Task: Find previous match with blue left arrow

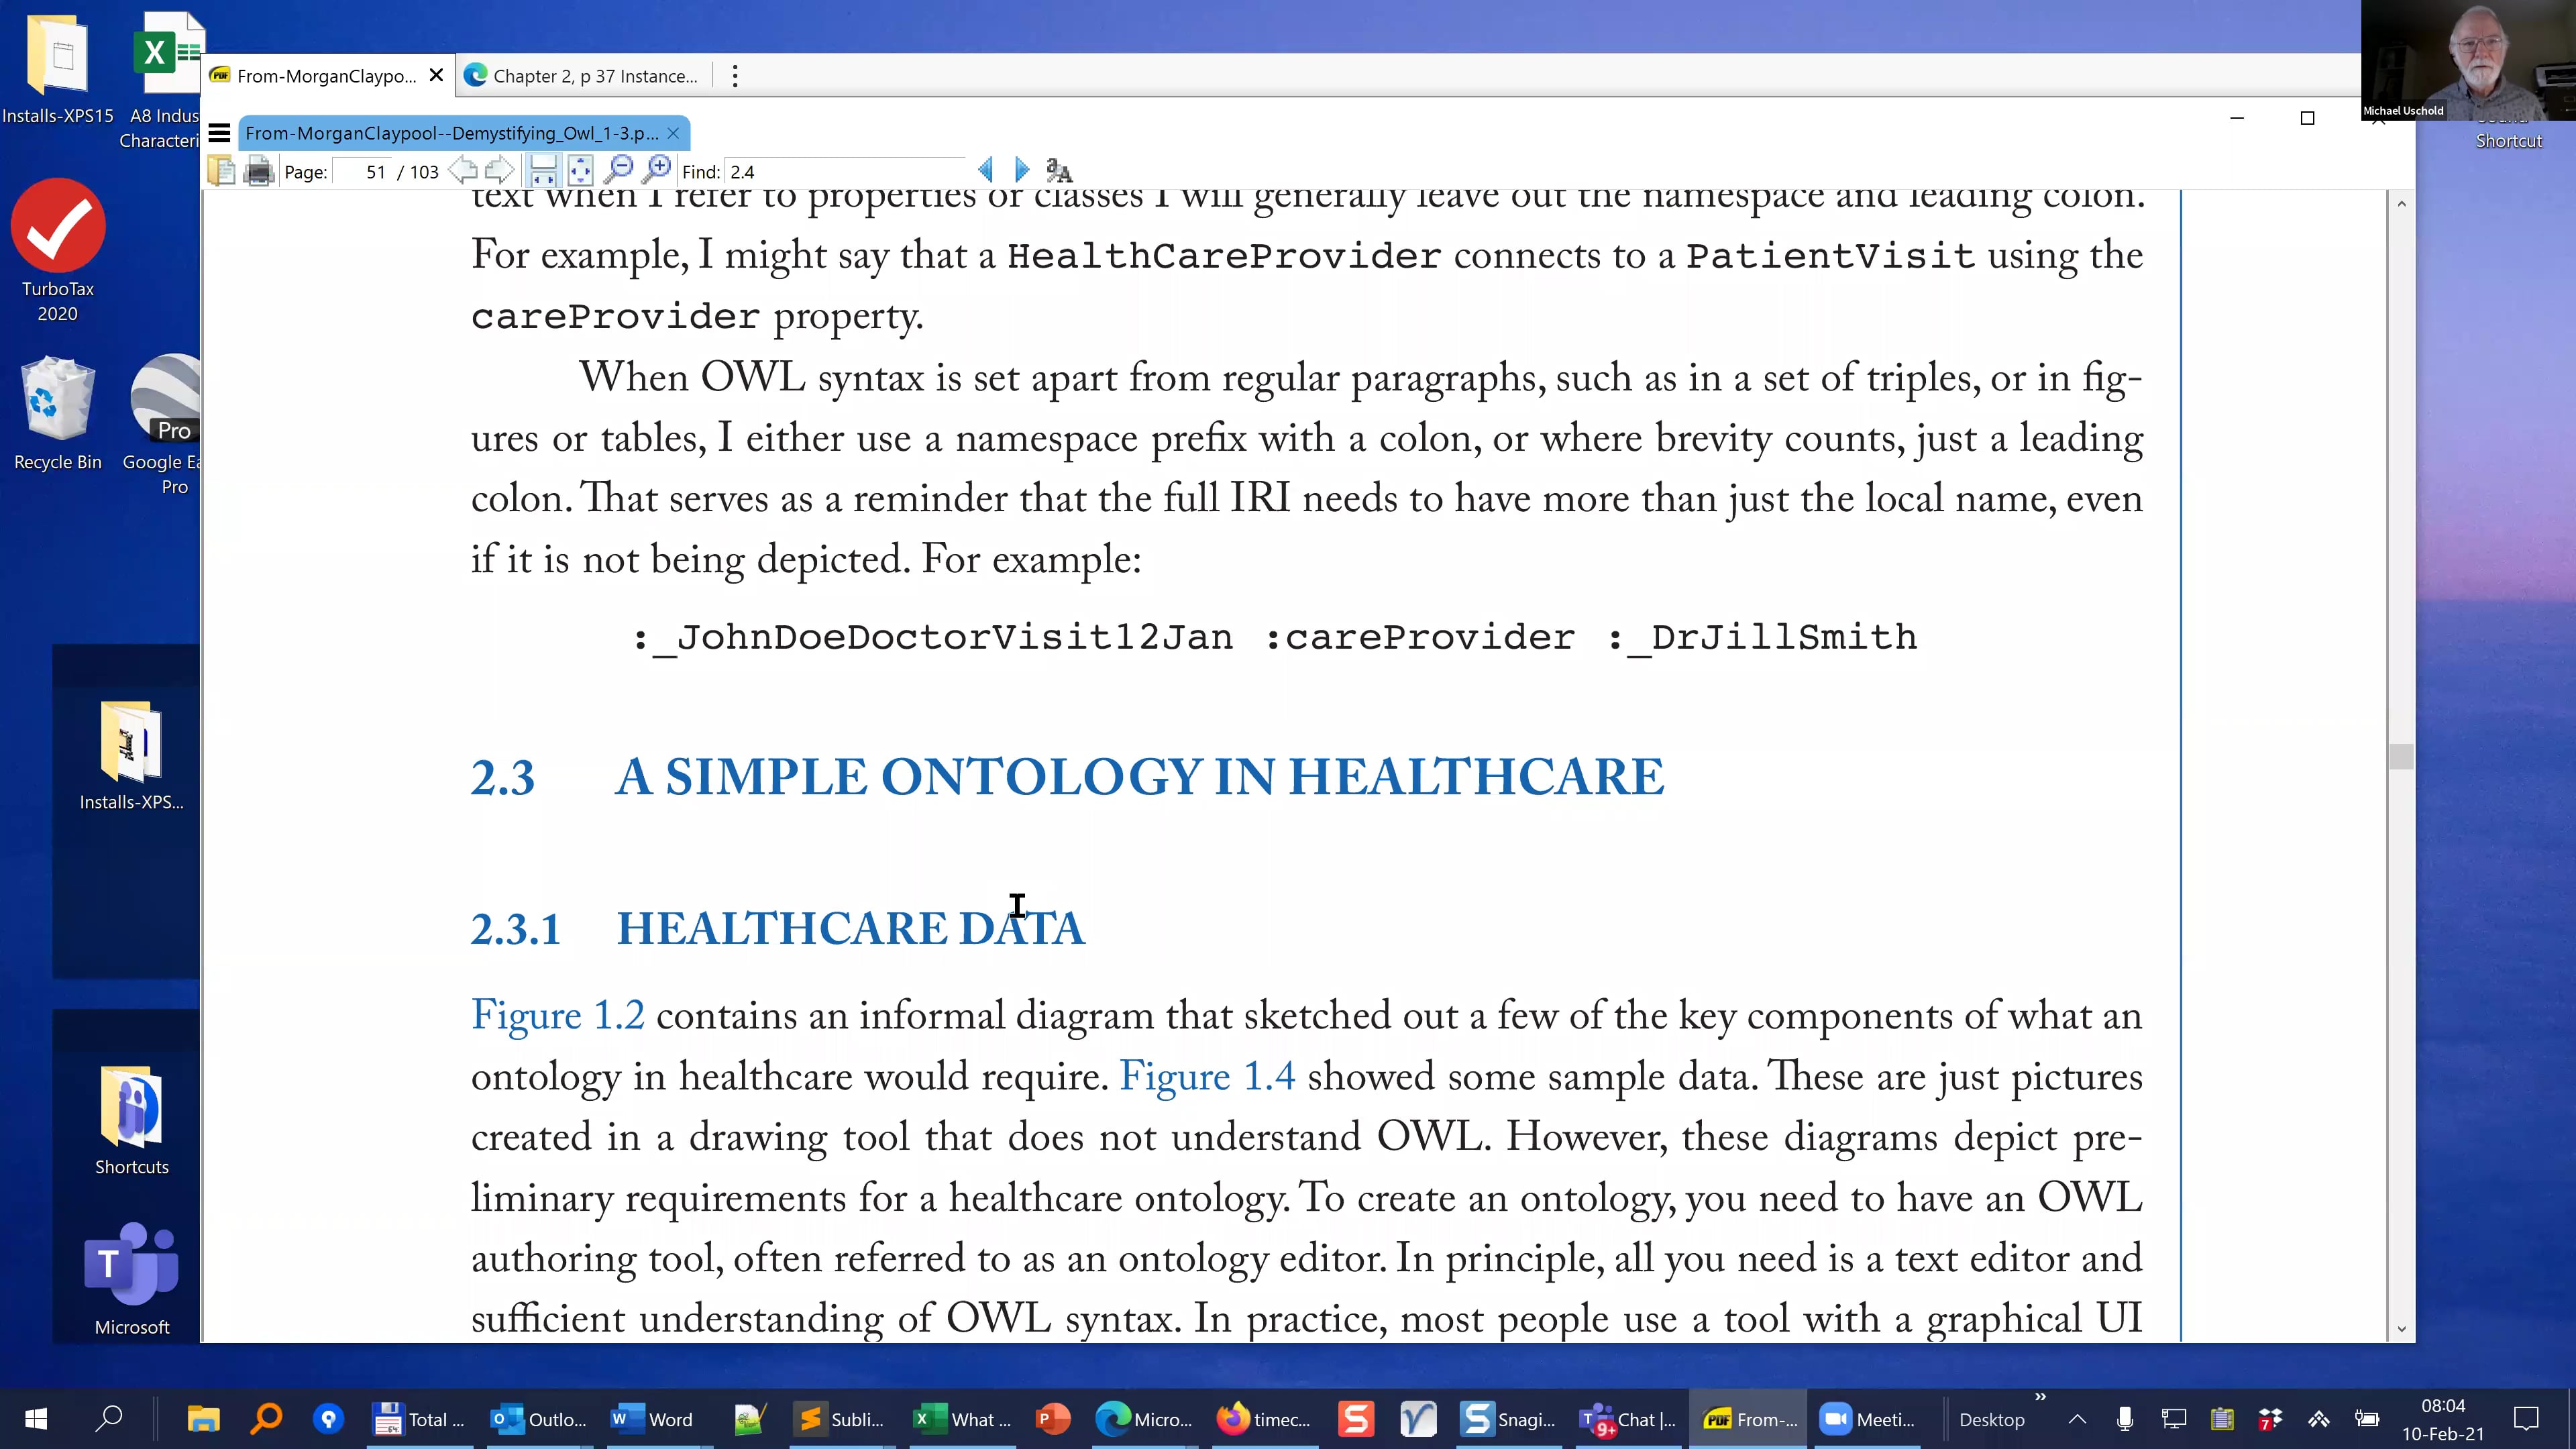Action: (985, 170)
